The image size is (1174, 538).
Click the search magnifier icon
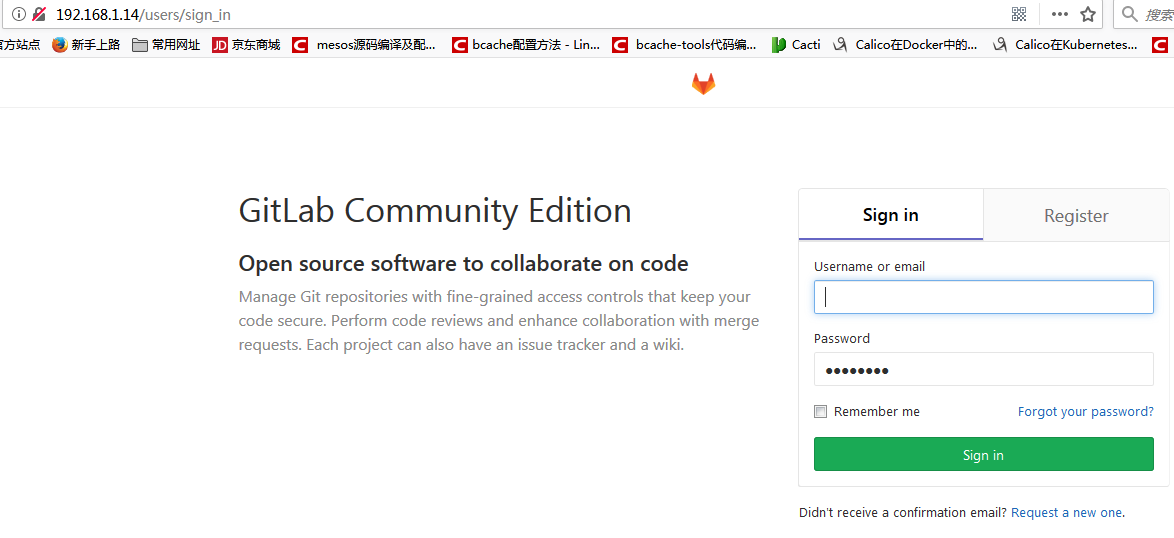(x=1129, y=13)
